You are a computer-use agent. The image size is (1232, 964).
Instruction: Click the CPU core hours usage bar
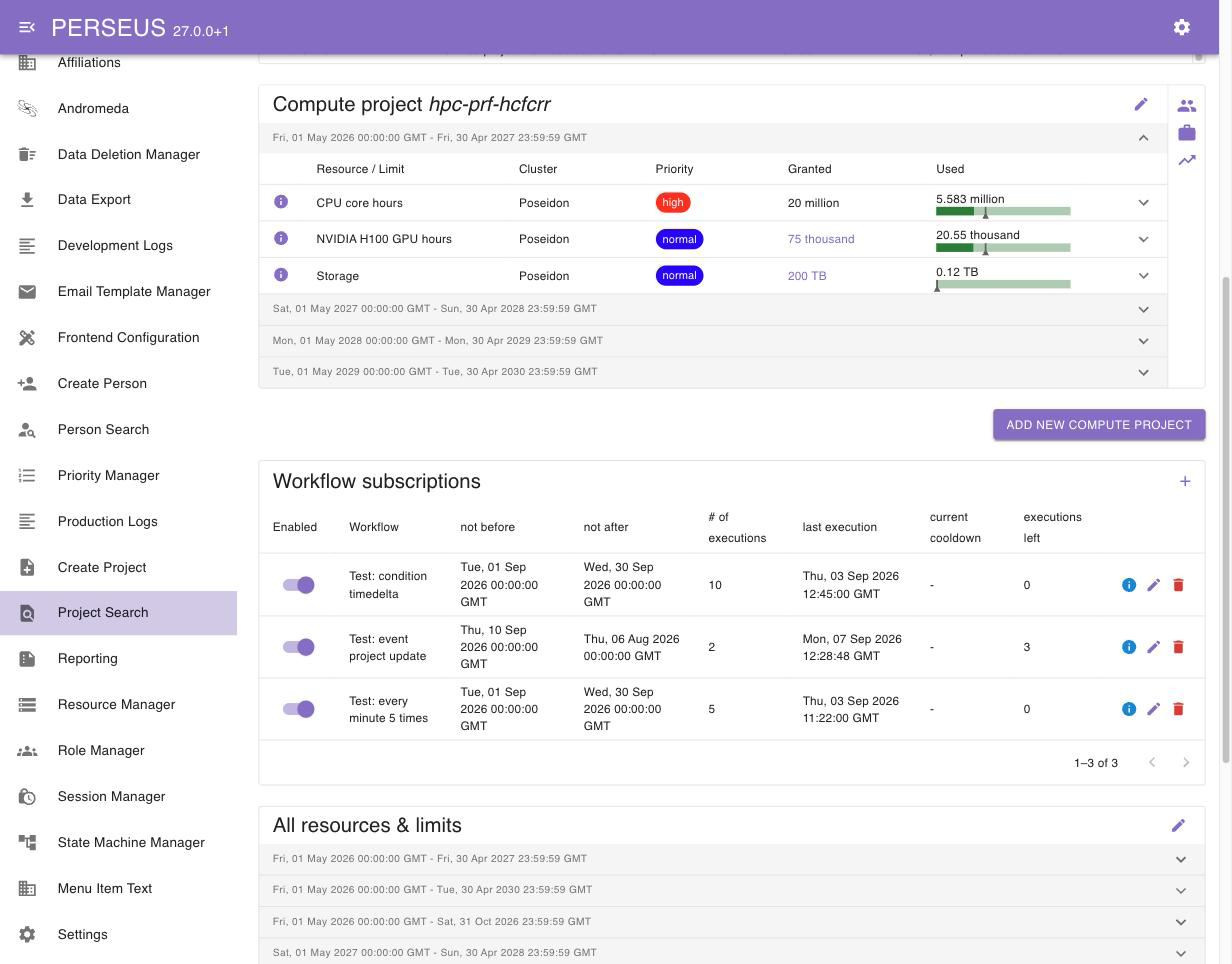tap(1003, 211)
